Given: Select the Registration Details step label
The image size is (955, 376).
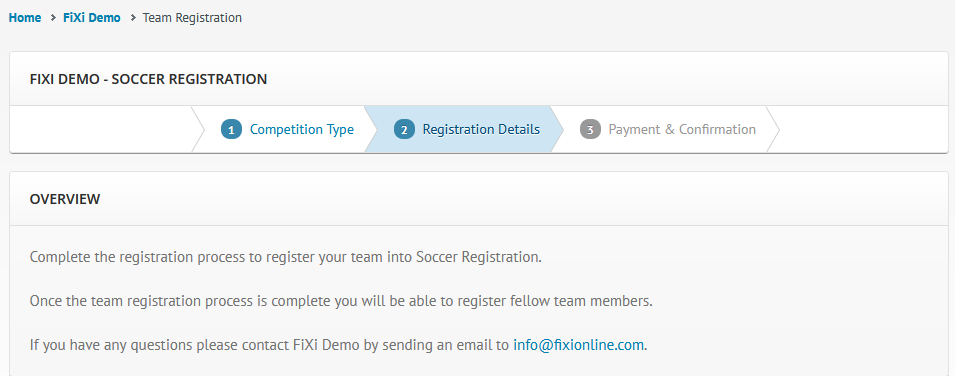Looking at the screenshot, I should (481, 129).
